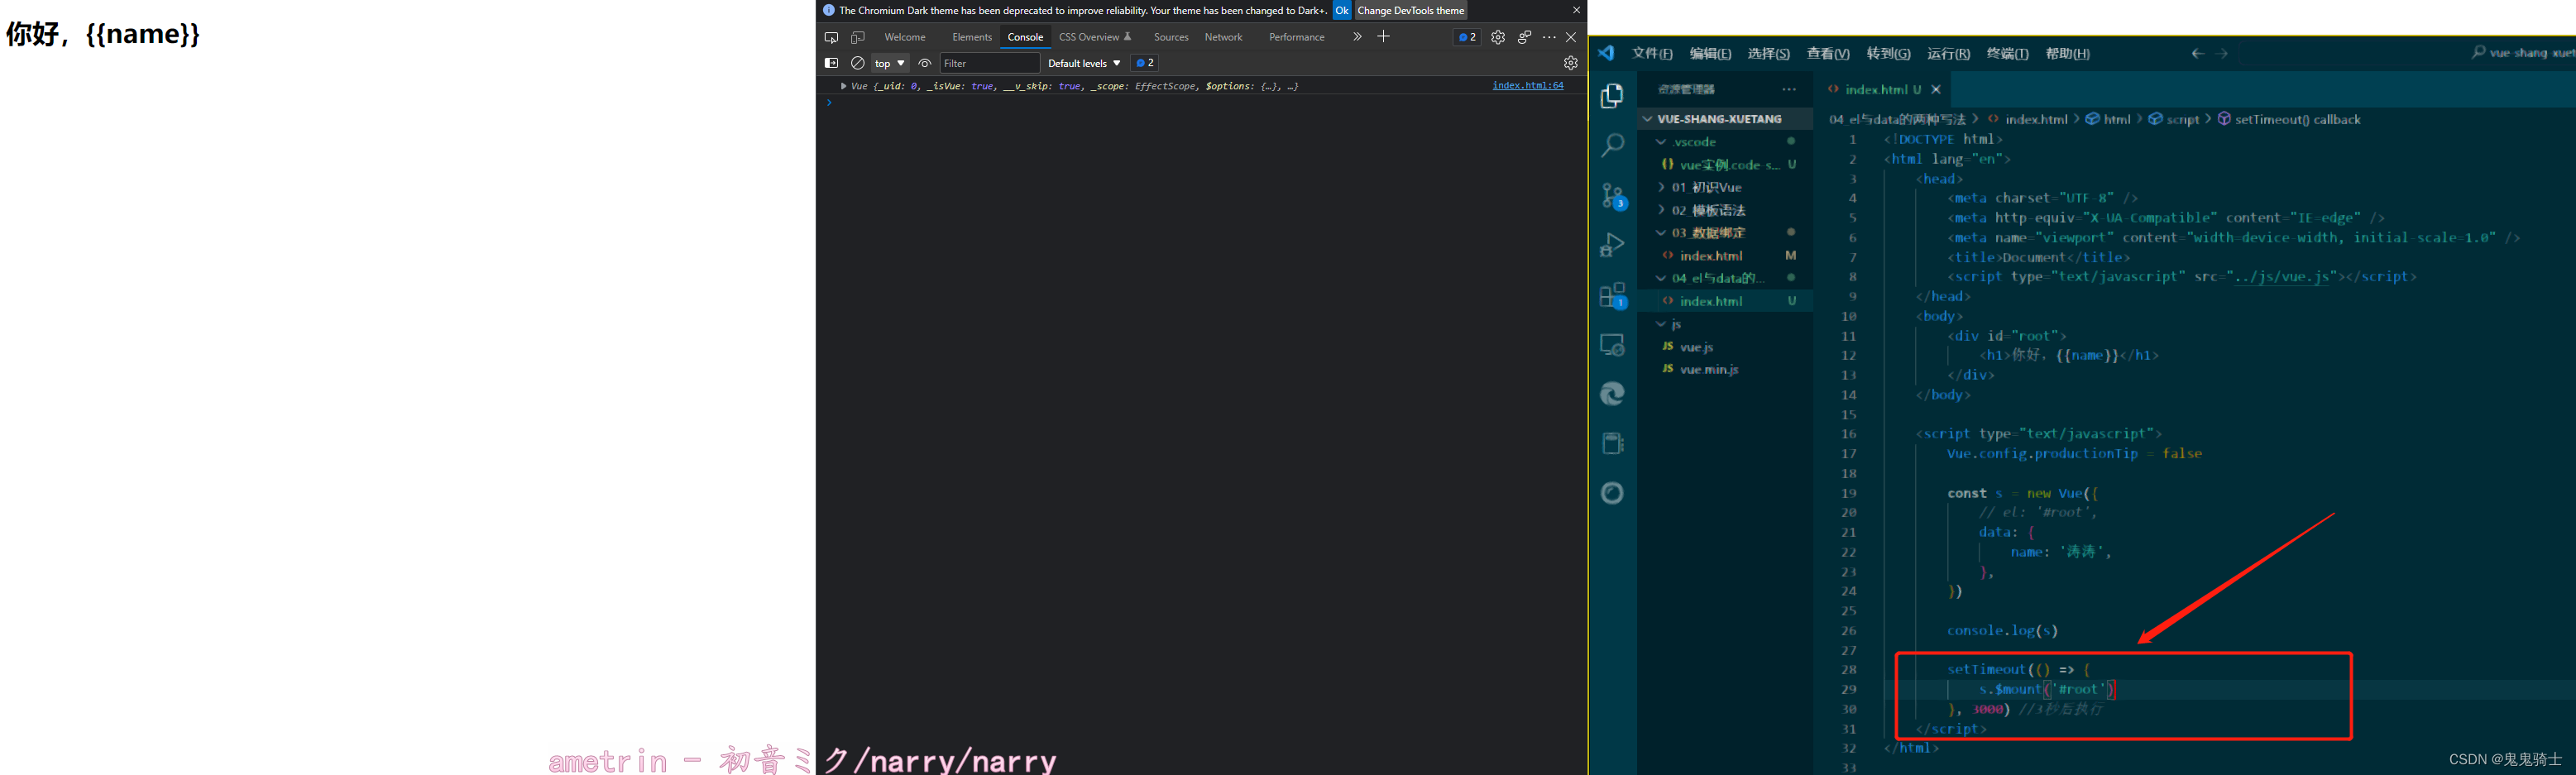This screenshot has height=775, width=2576.
Task: Open the Run and Debug view
Action: tap(1612, 245)
